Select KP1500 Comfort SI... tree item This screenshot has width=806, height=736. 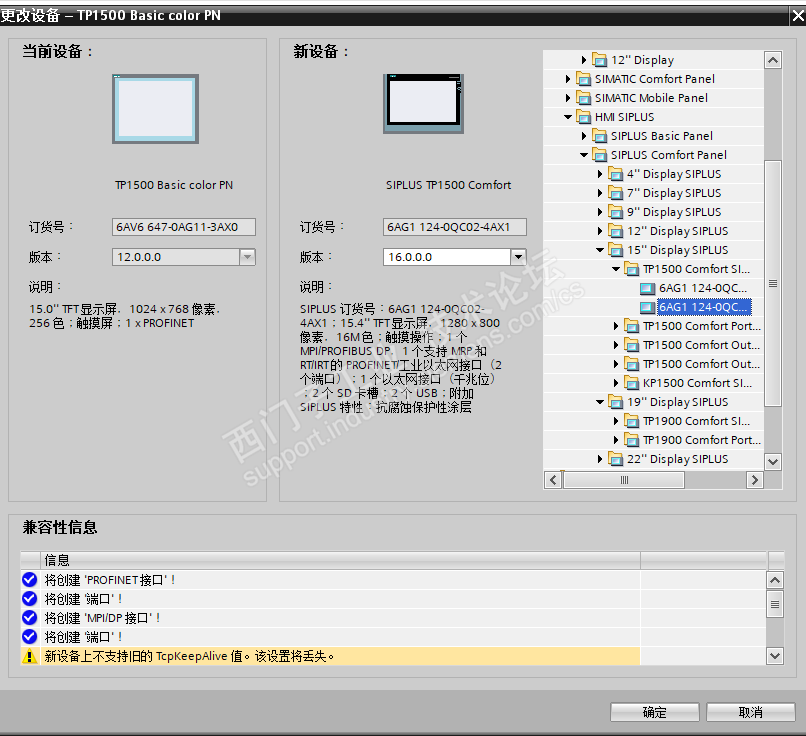(x=698, y=383)
